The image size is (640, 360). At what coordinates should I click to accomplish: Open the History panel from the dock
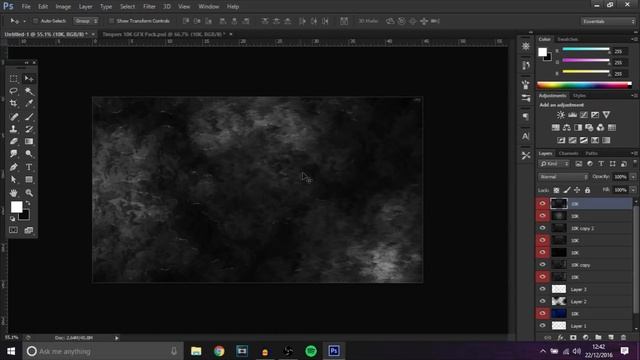pyautogui.click(x=526, y=65)
